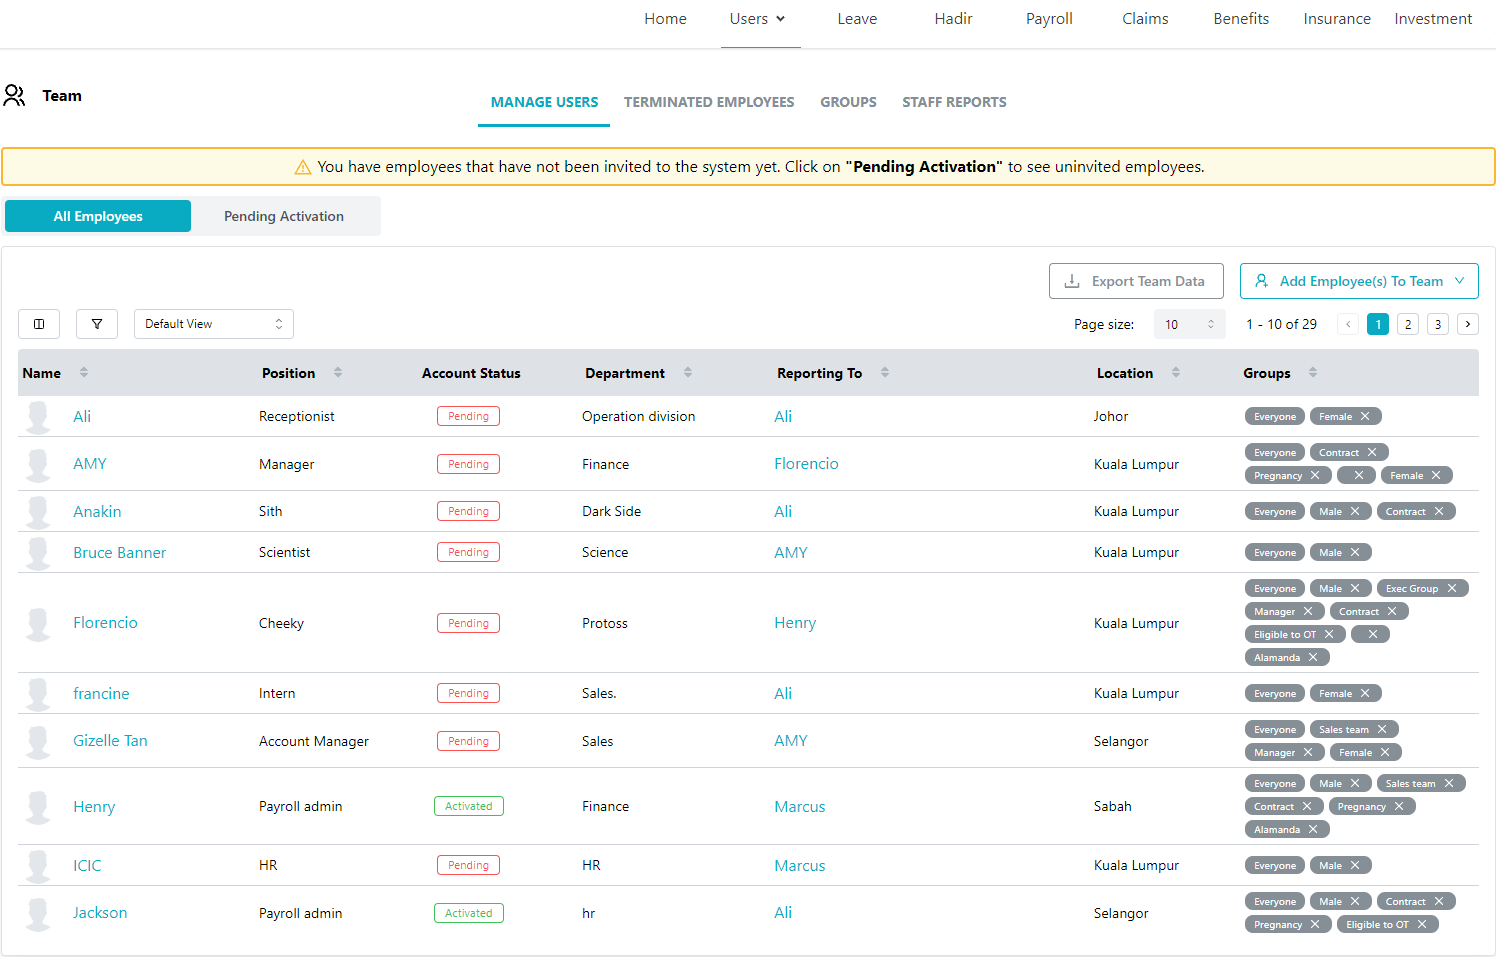Remove Eligible to OT tag from Jackson's row
The width and height of the screenshot is (1496, 957).
click(x=1422, y=924)
